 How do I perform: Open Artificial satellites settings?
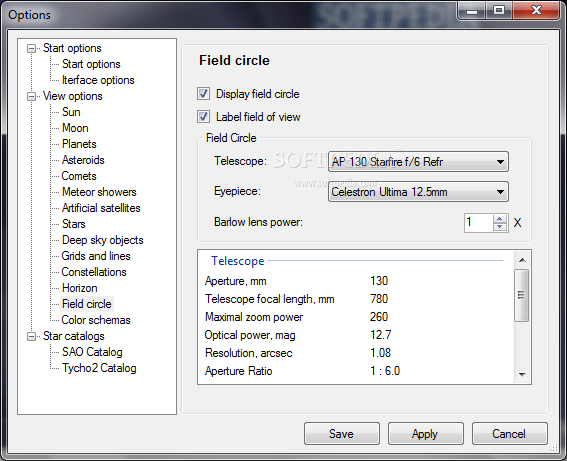(101, 208)
